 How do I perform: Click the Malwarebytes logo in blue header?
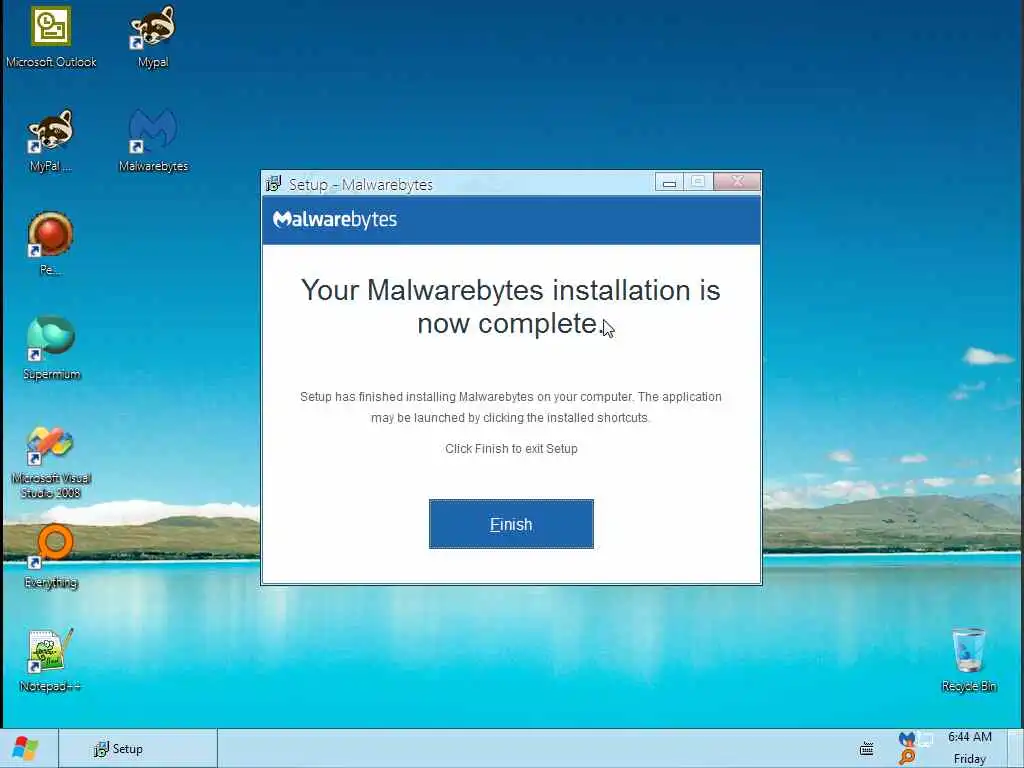click(x=335, y=219)
